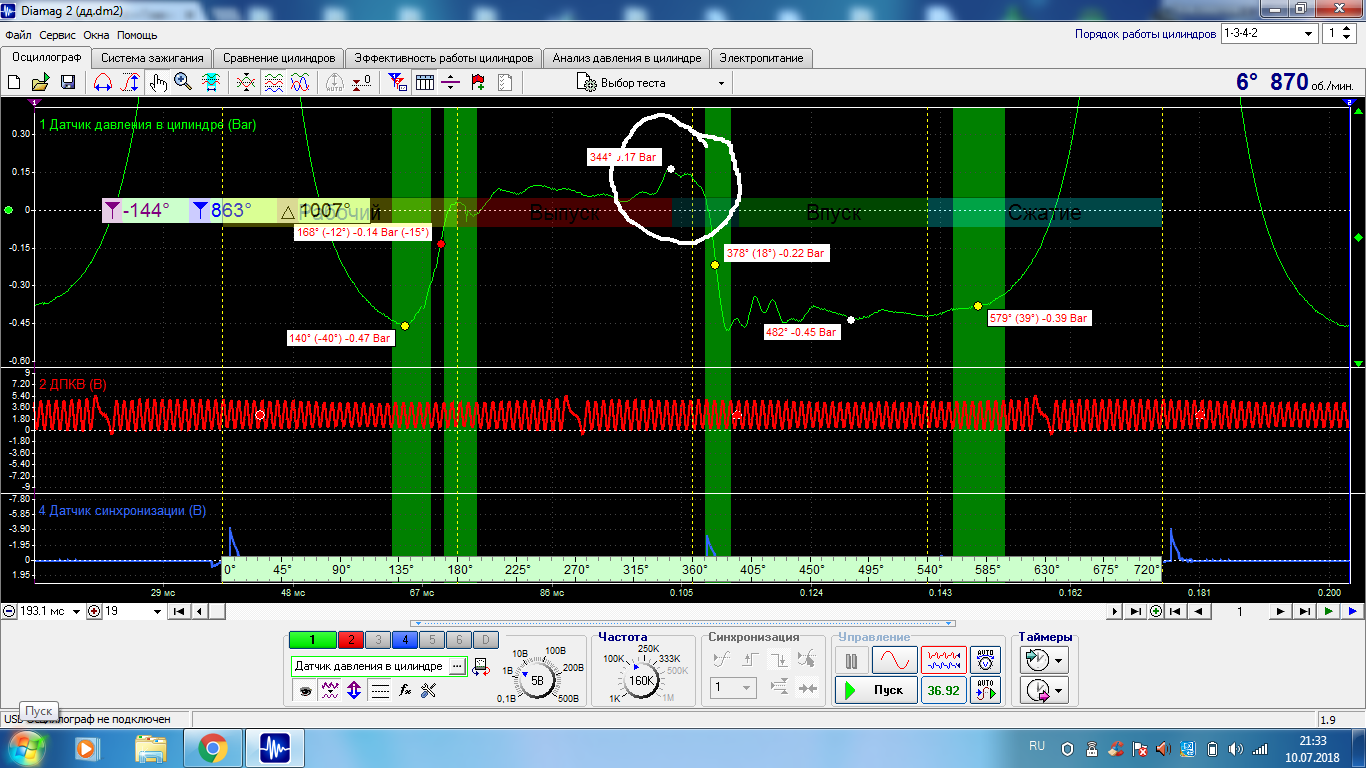Click zoom-in plus icon beside 19
The image size is (1366, 768).
95,611
